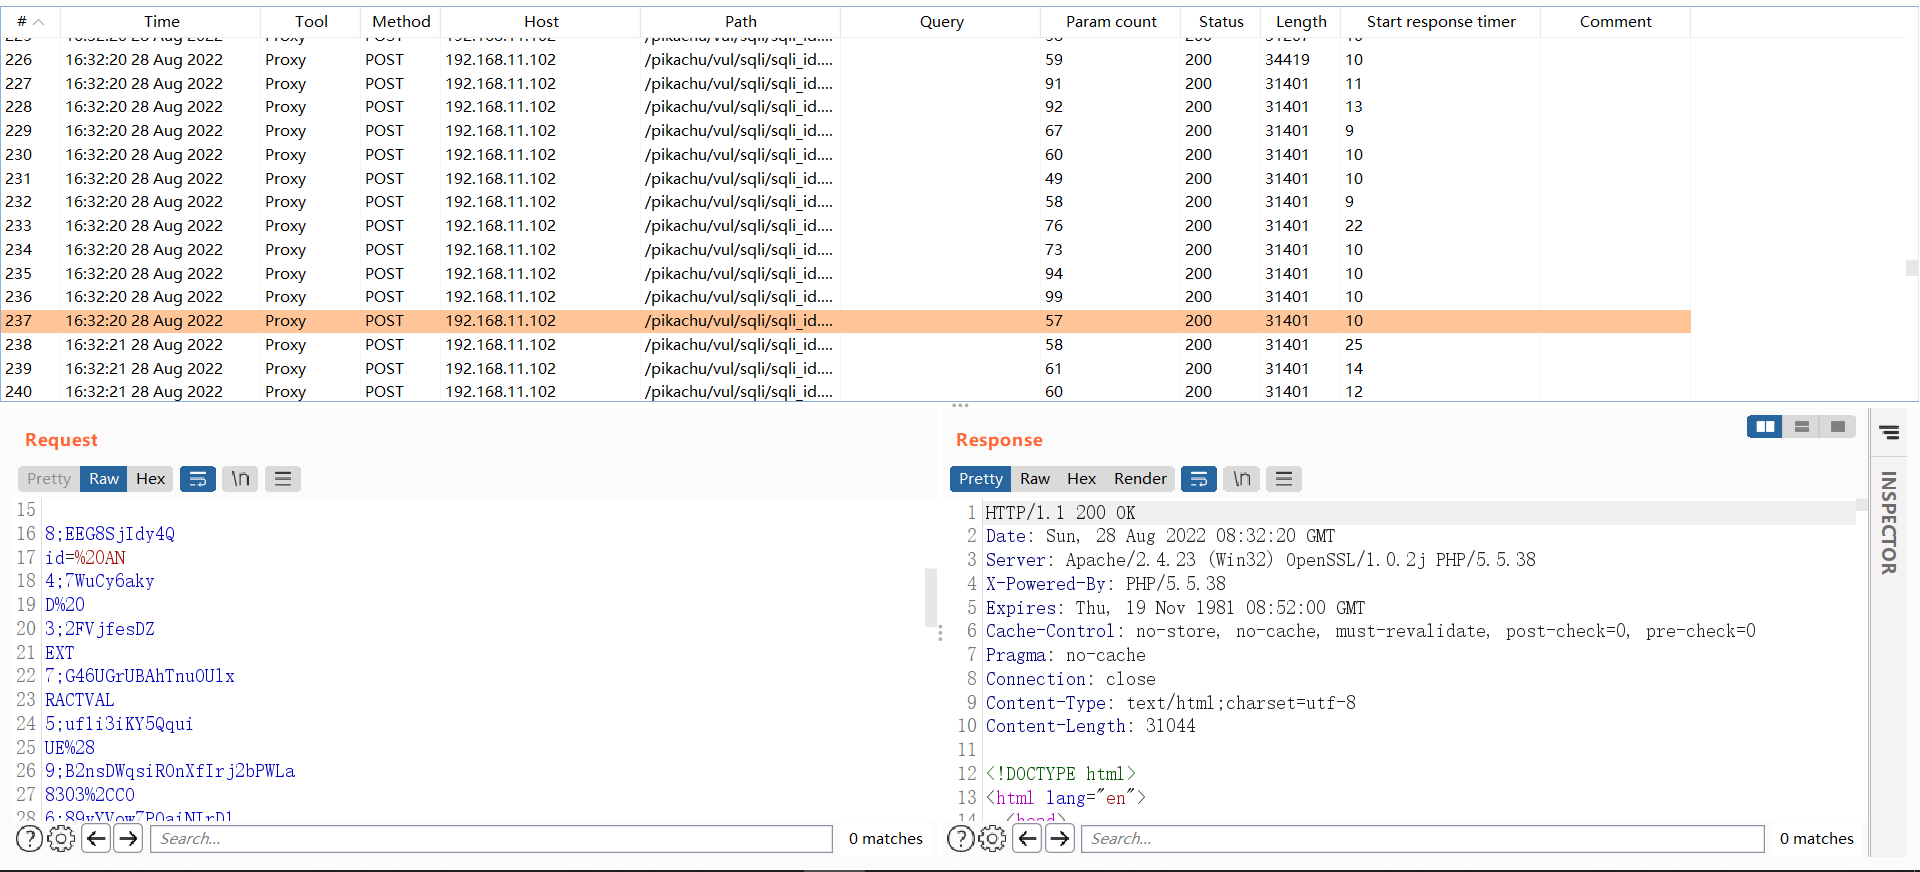
Task: Select log row number 240
Action: click(845, 391)
